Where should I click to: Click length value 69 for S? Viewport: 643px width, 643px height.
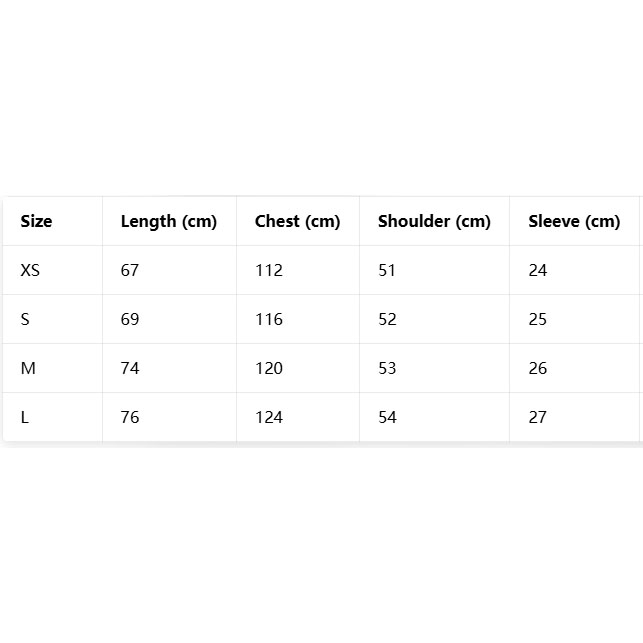point(130,319)
